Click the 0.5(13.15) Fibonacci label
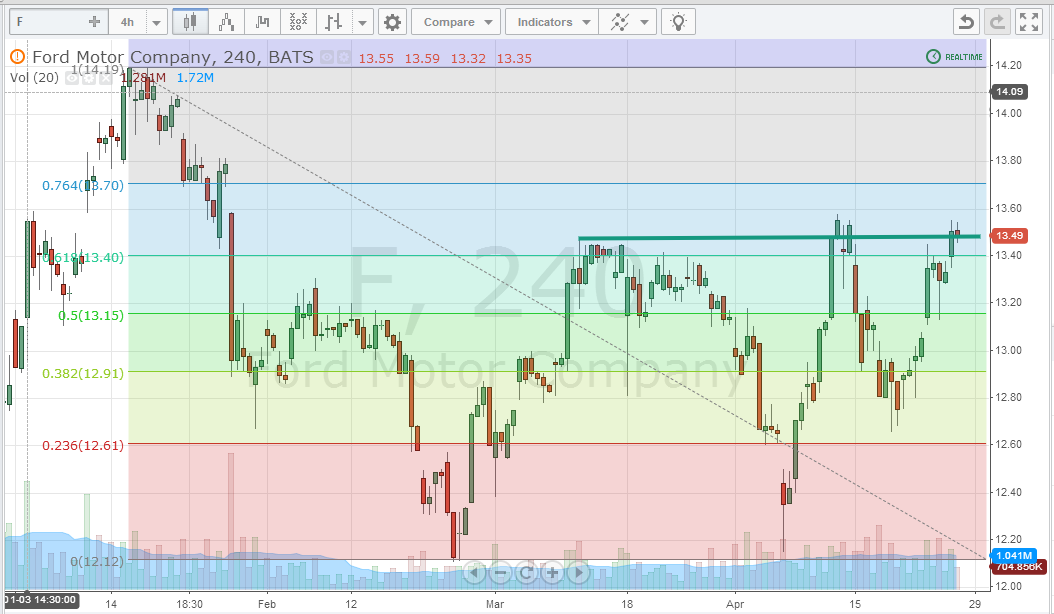This screenshot has width=1054, height=614. click(91, 315)
